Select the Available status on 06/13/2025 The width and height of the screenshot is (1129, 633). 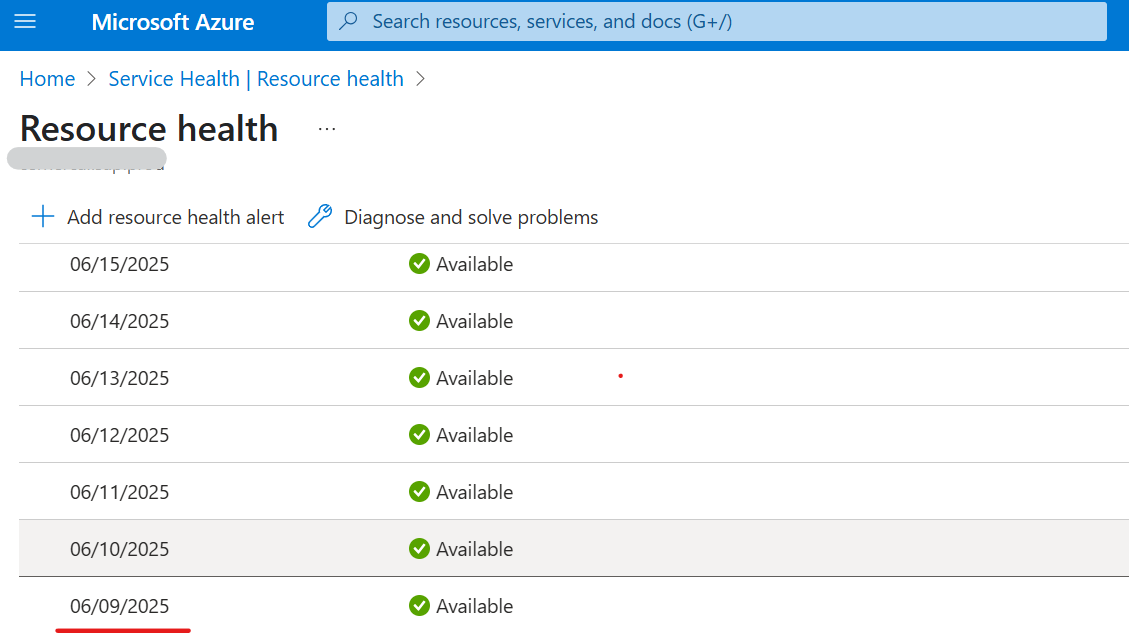coord(419,377)
